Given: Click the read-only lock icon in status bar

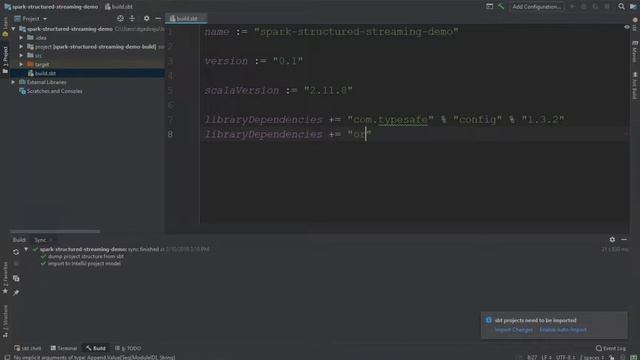Looking at the screenshot, I should pos(612,357).
